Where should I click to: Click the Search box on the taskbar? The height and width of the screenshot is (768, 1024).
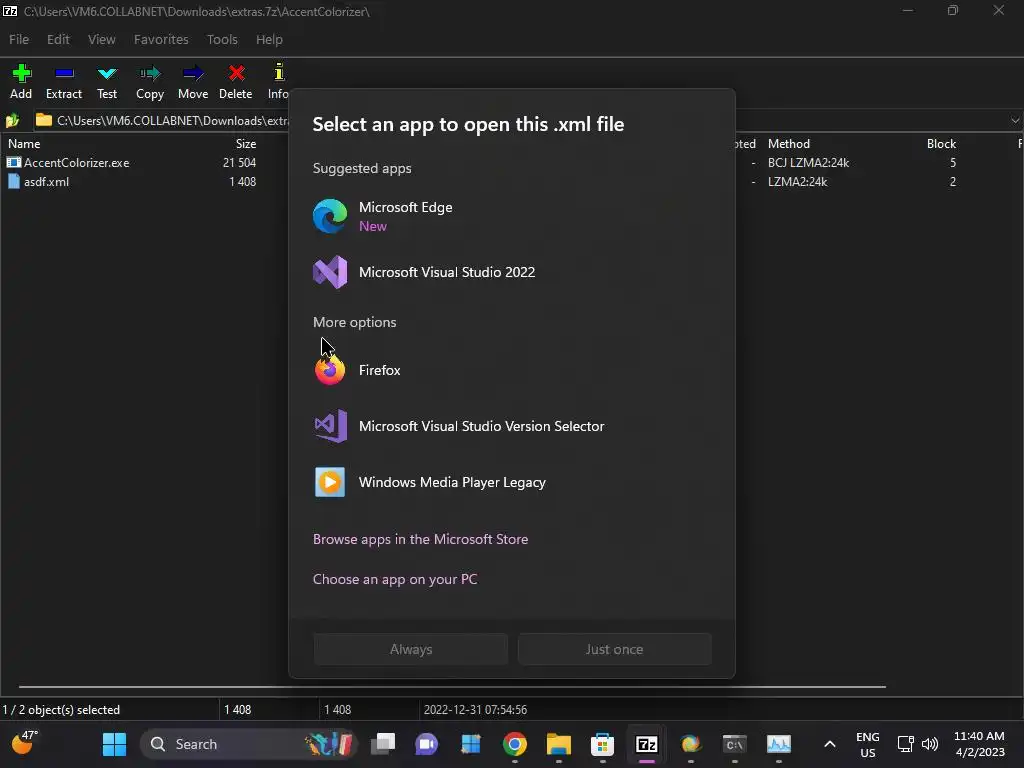pos(248,744)
